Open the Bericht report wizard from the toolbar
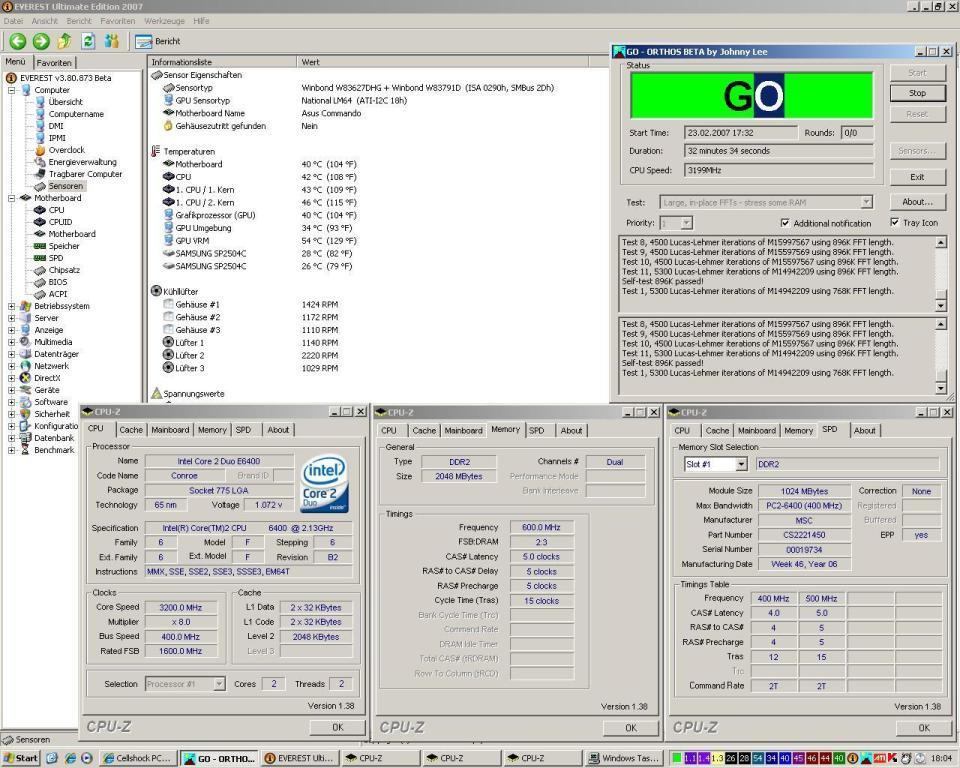960x768 pixels. [x=158, y=41]
